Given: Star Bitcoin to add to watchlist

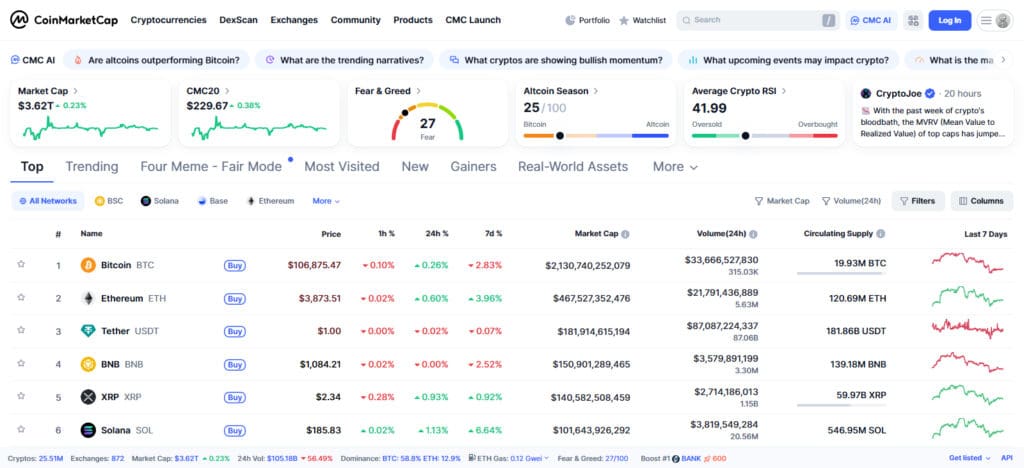Looking at the screenshot, I should click(21, 265).
